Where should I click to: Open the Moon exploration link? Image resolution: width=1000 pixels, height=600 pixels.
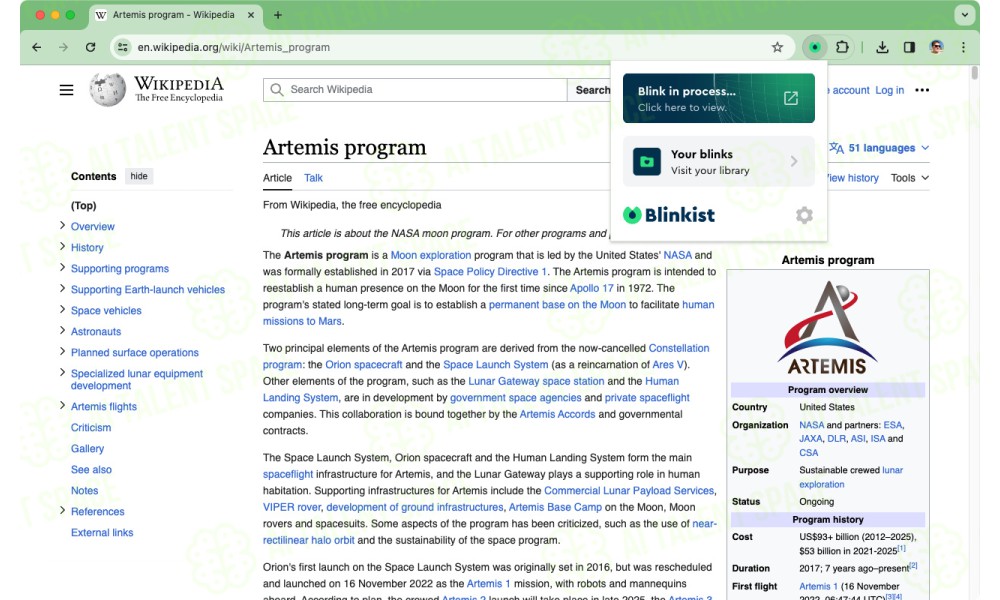(431, 255)
